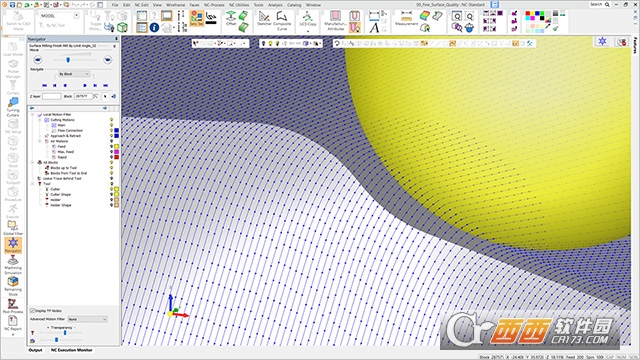Open the NC-Process menu
This screenshot has height=360, width=640.
tap(214, 5)
